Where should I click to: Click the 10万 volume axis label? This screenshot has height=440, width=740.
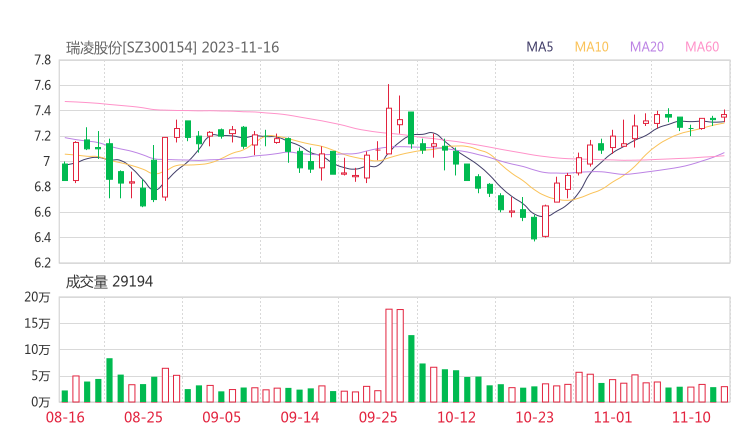[x=37, y=350]
